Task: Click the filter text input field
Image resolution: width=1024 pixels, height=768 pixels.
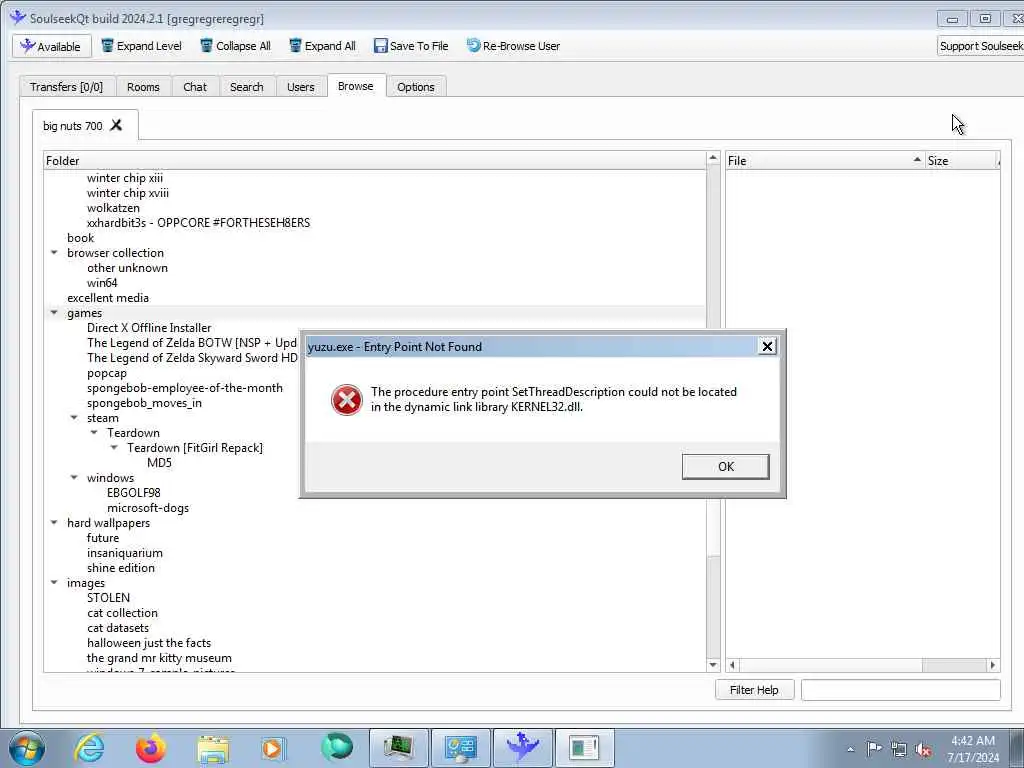Action: tap(901, 690)
